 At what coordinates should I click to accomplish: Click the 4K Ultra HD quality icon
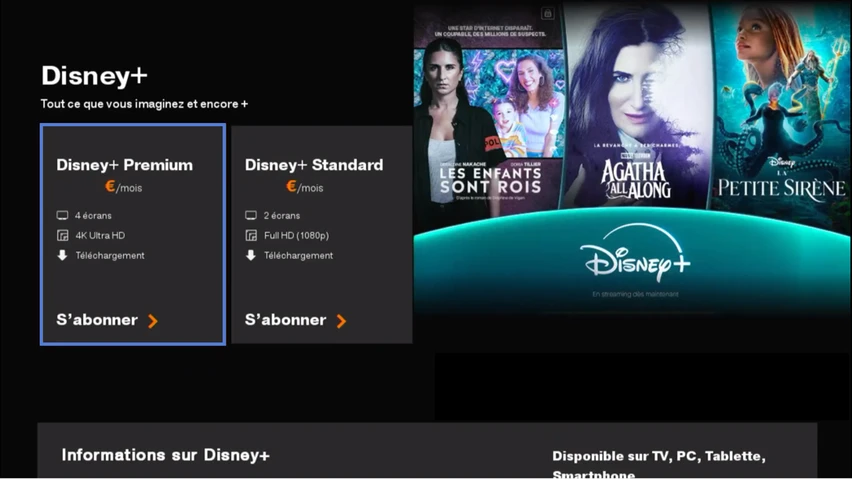62,236
